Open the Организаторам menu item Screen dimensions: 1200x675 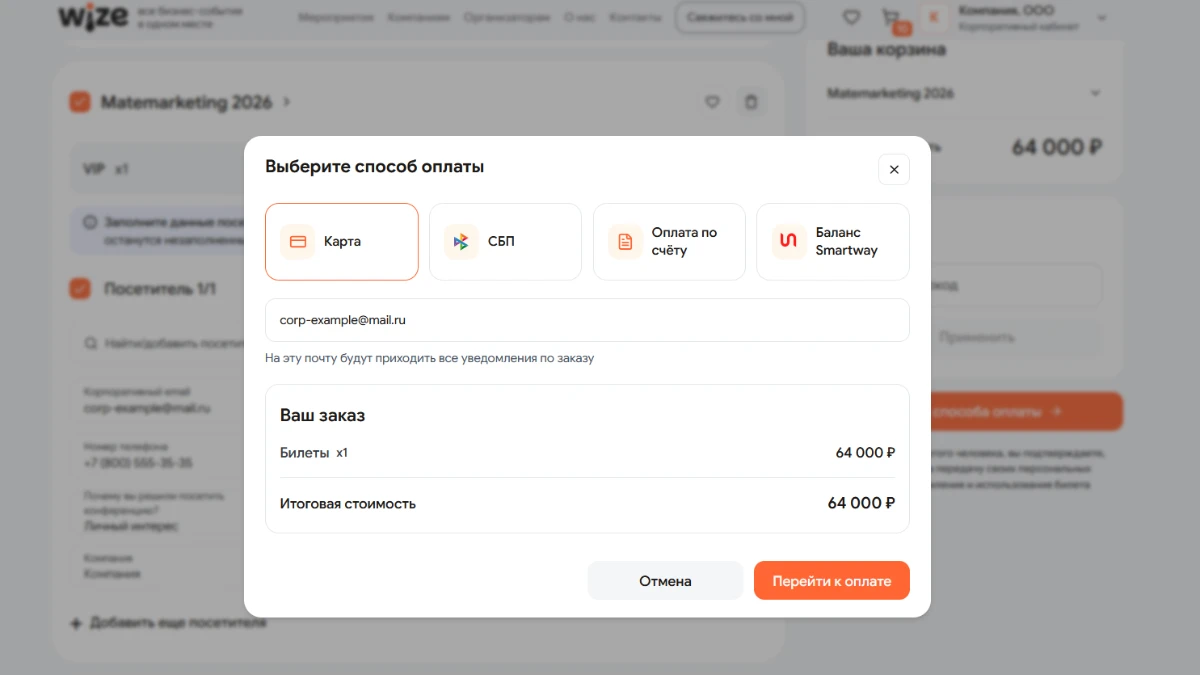pyautogui.click(x=507, y=18)
